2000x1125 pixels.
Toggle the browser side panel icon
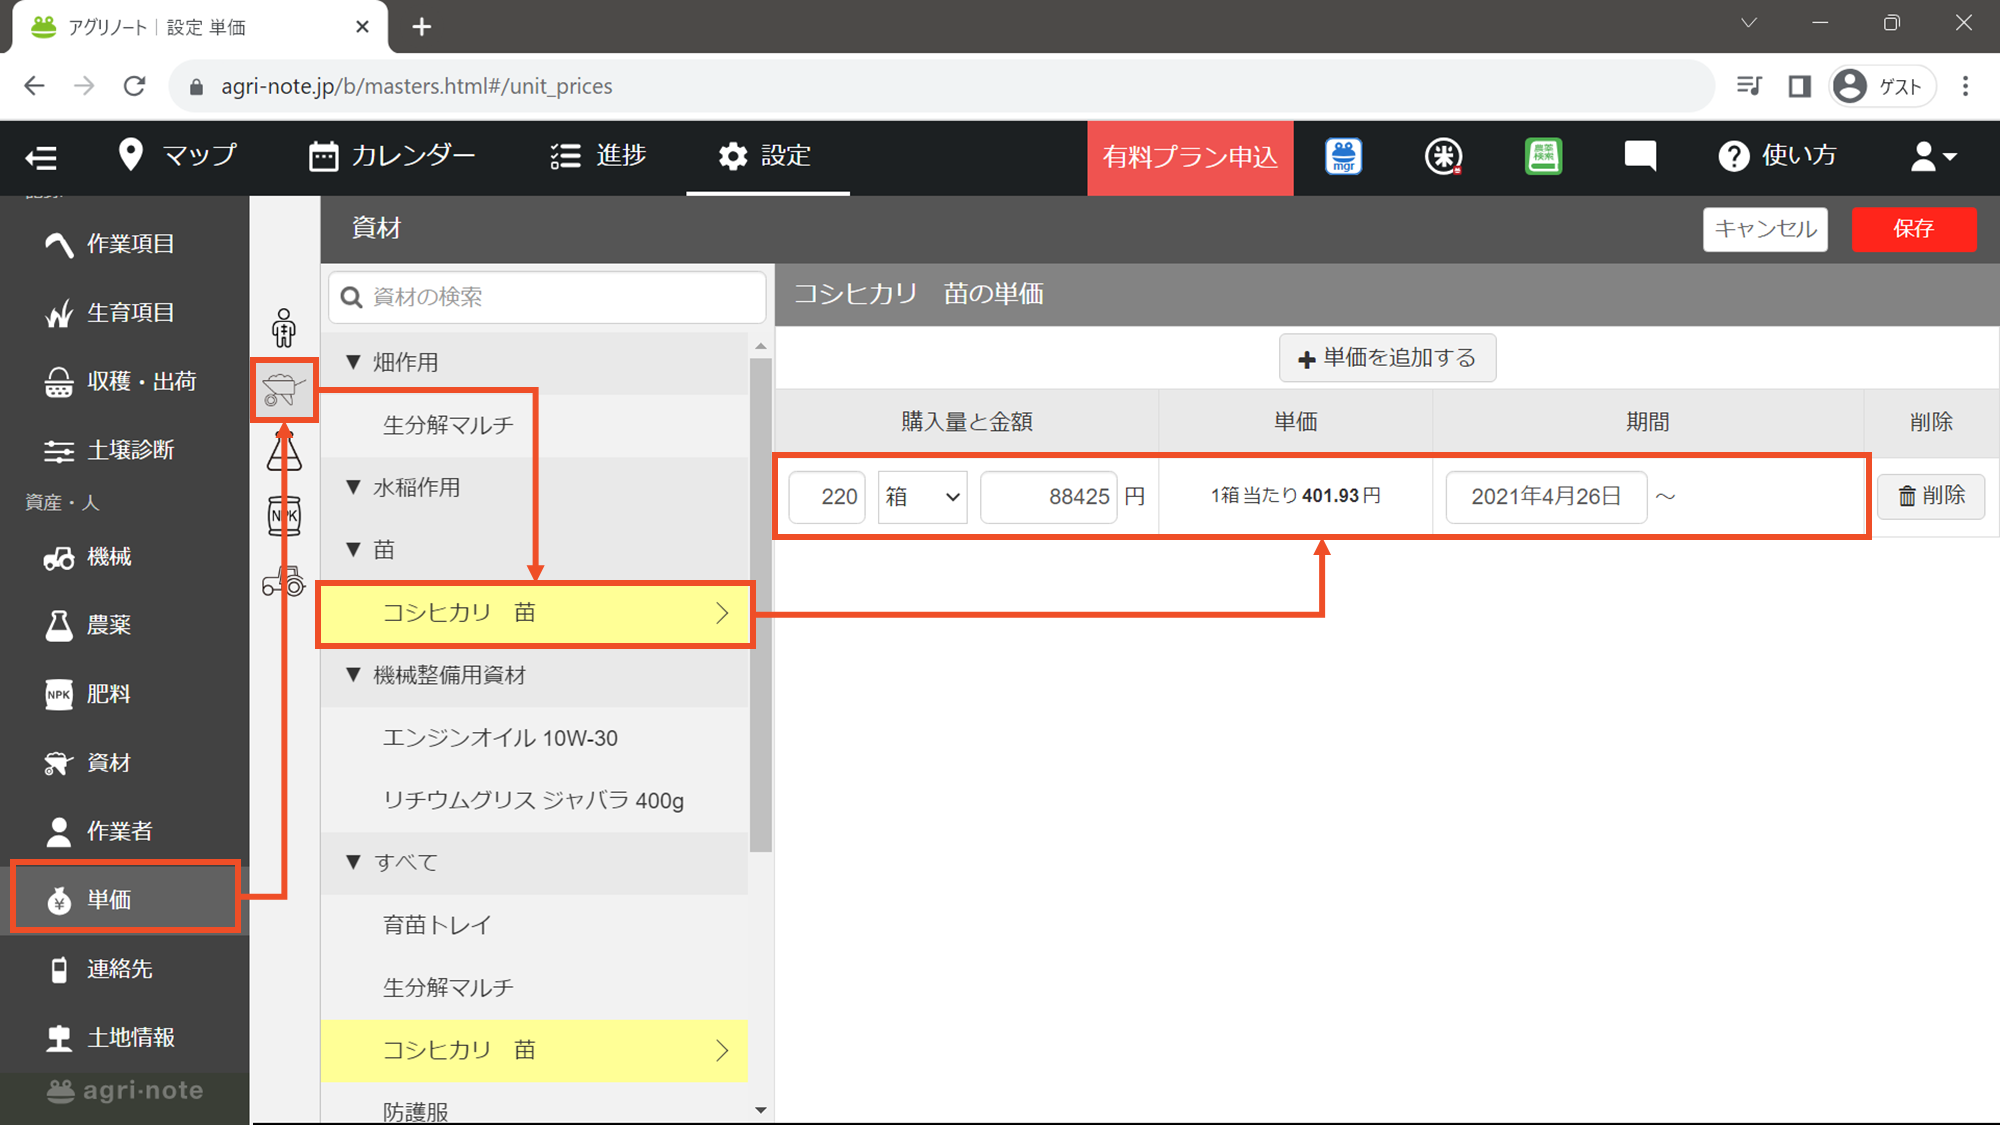[x=1800, y=86]
